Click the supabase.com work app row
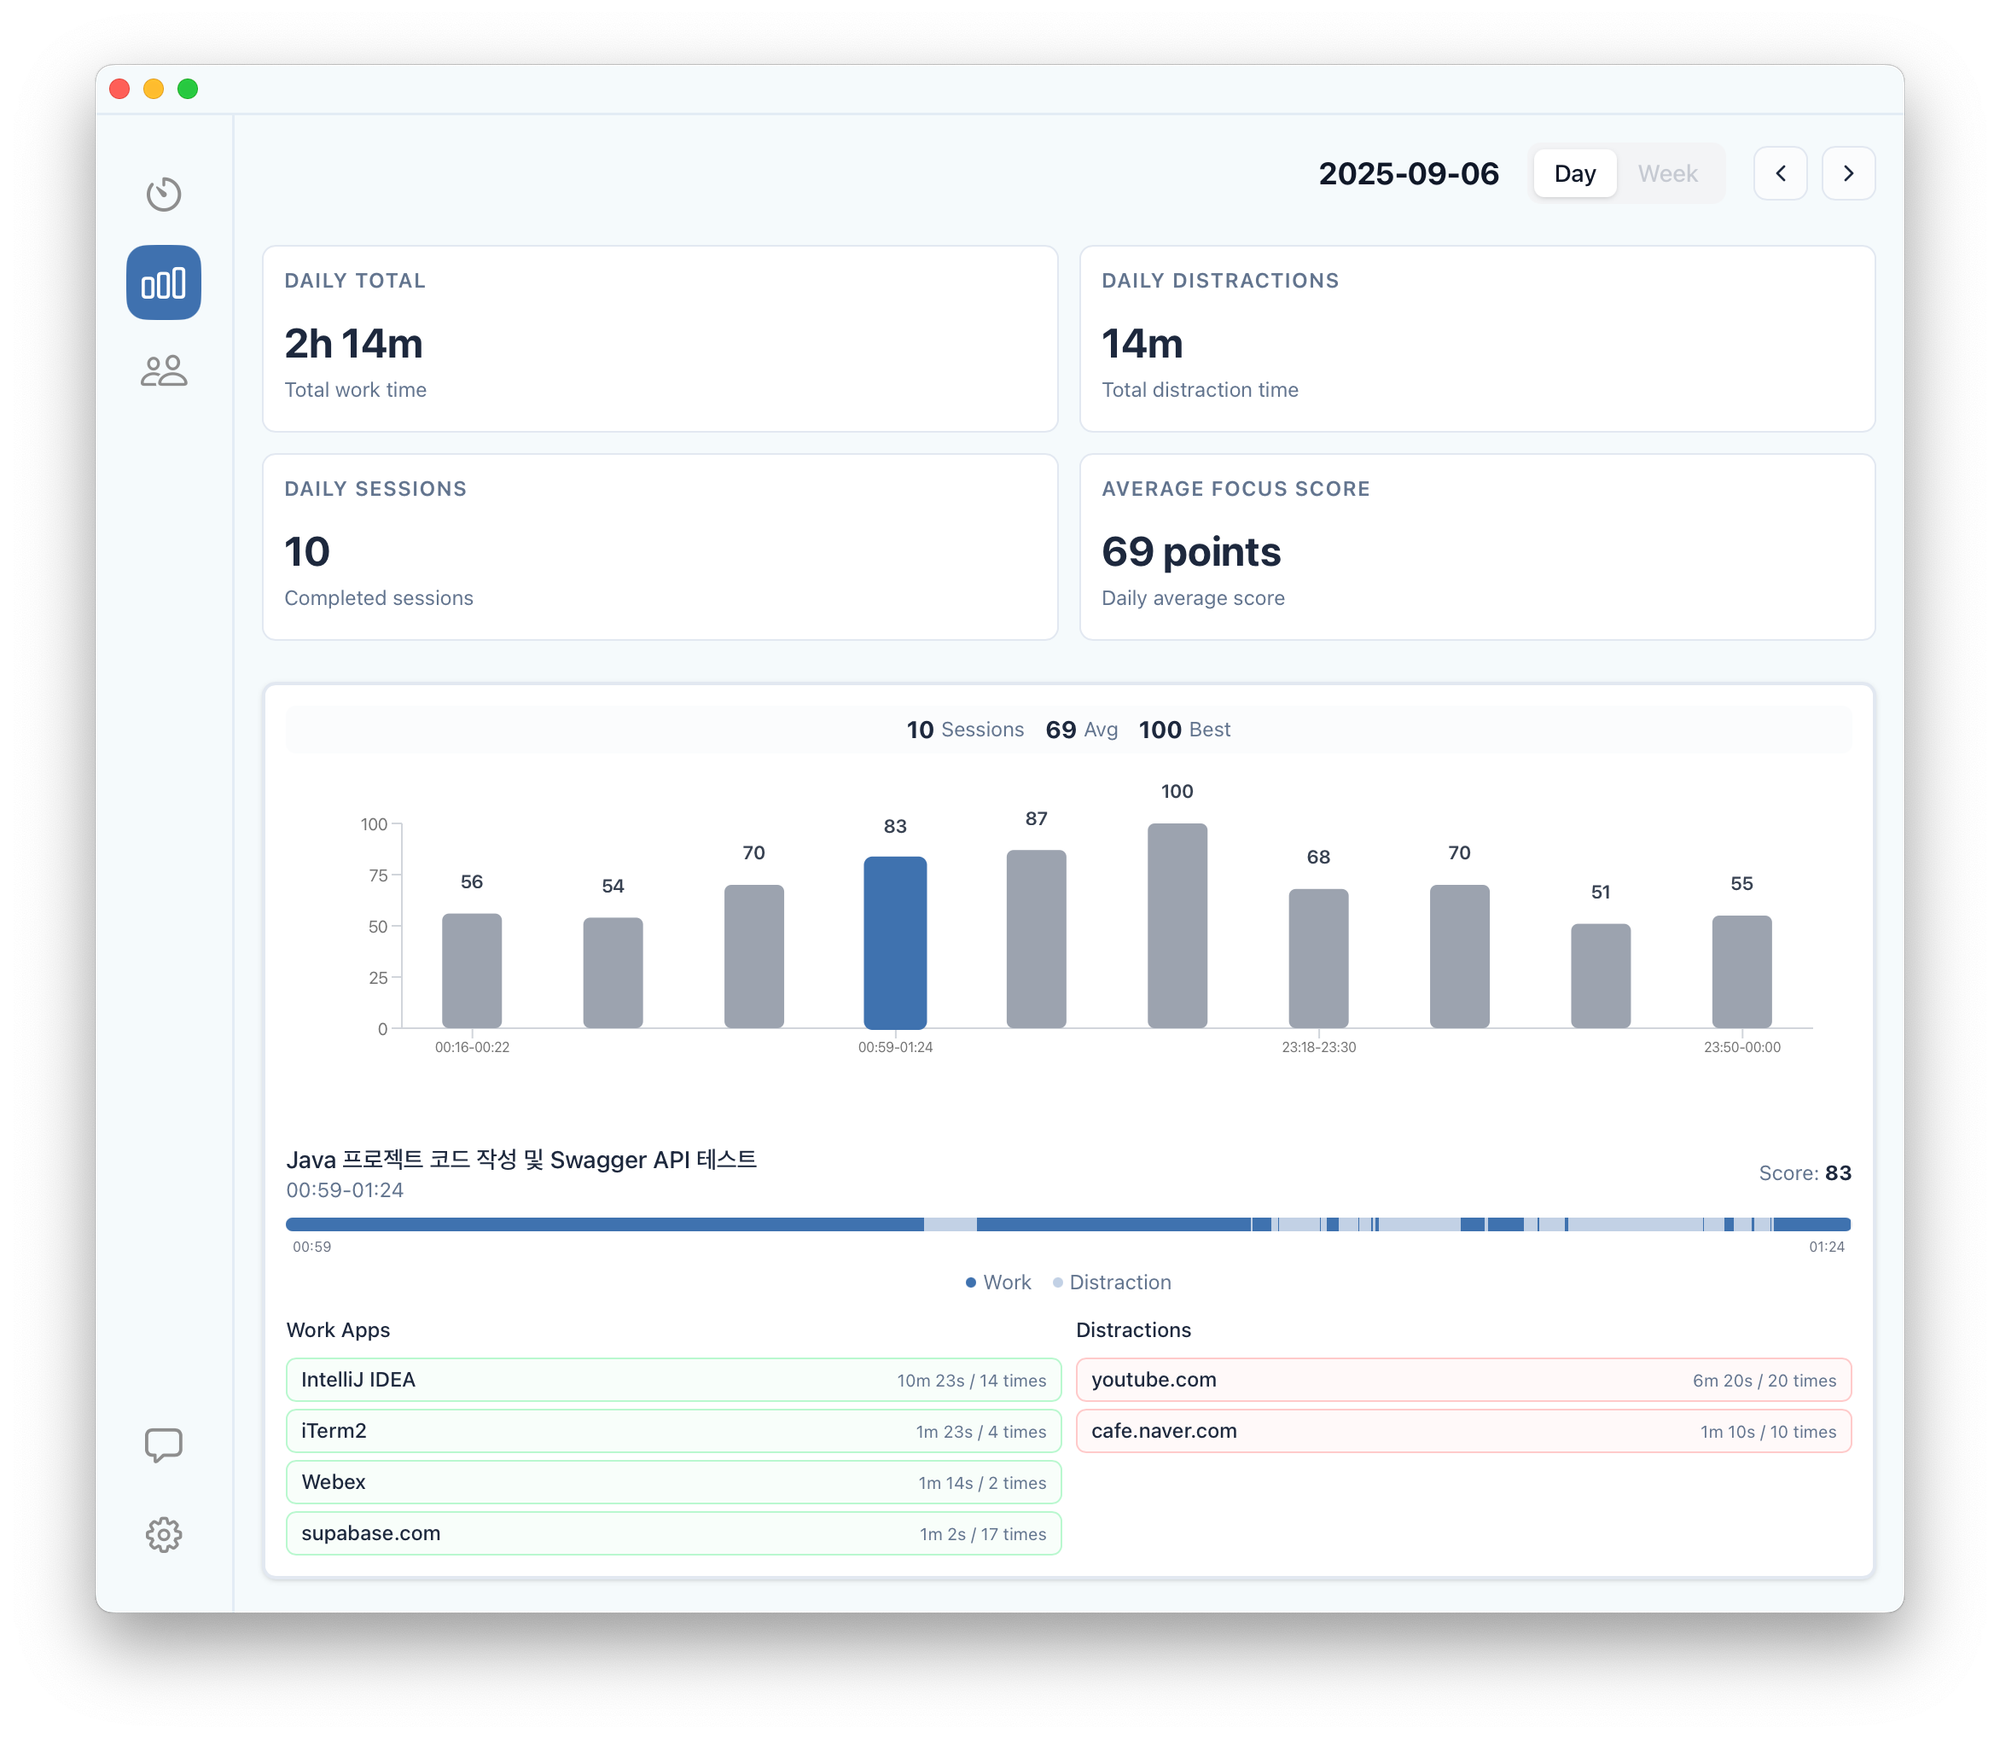2000x1739 pixels. pyautogui.click(x=673, y=1533)
